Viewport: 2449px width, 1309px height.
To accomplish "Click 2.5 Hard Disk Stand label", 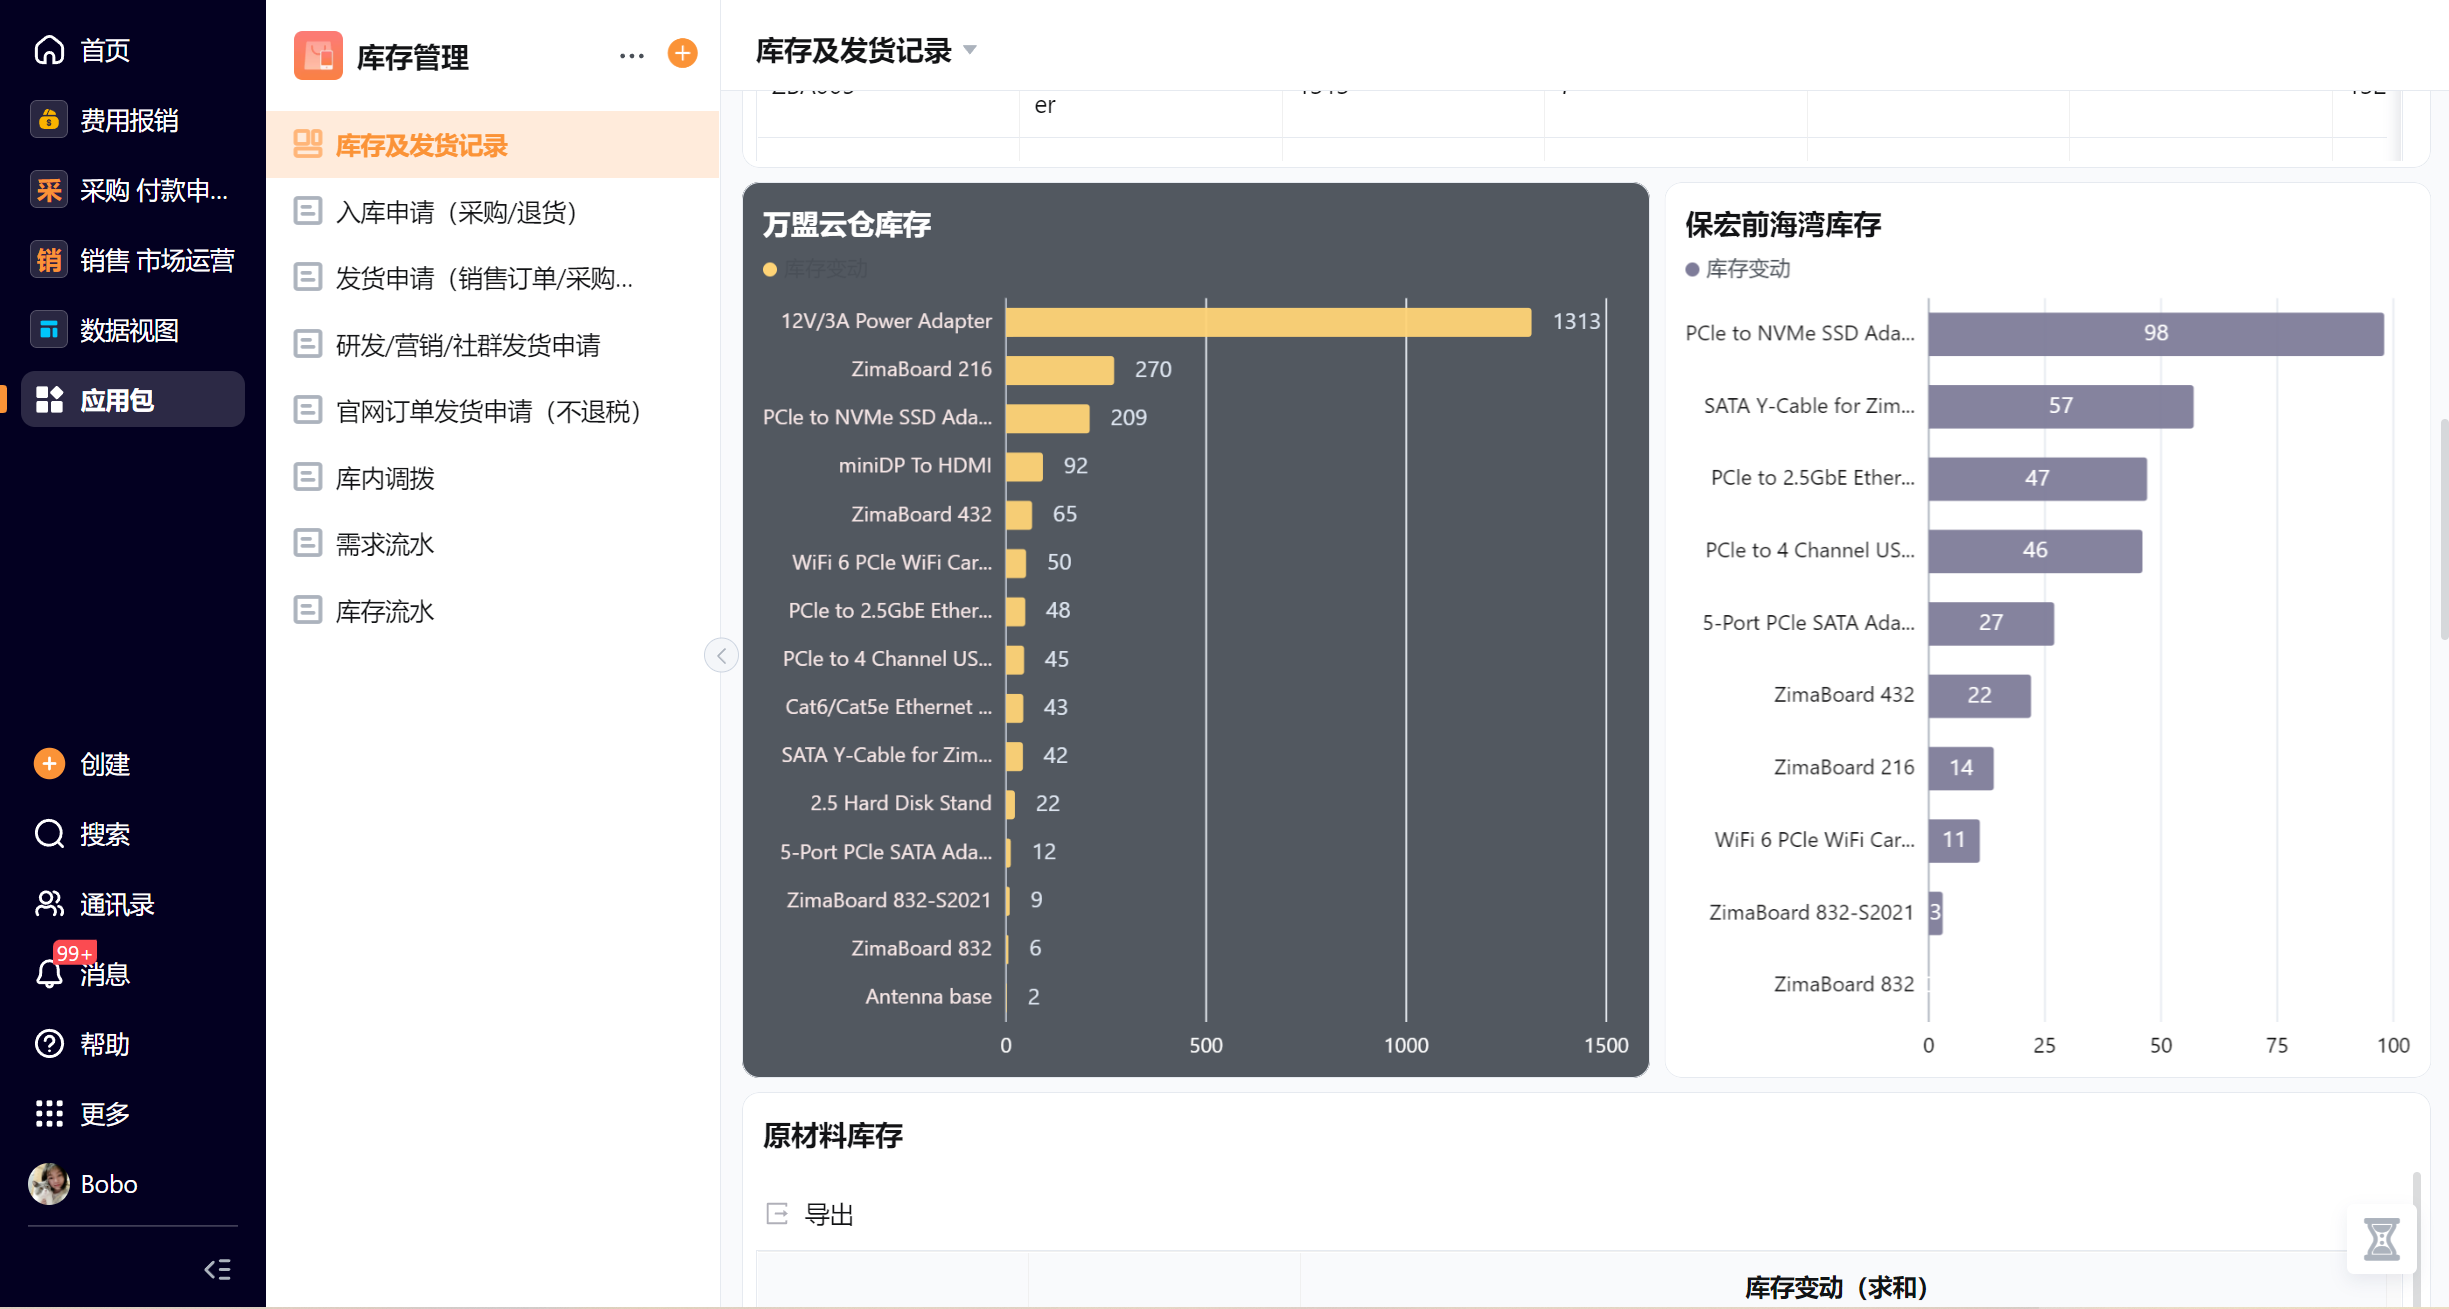I will coord(900,803).
